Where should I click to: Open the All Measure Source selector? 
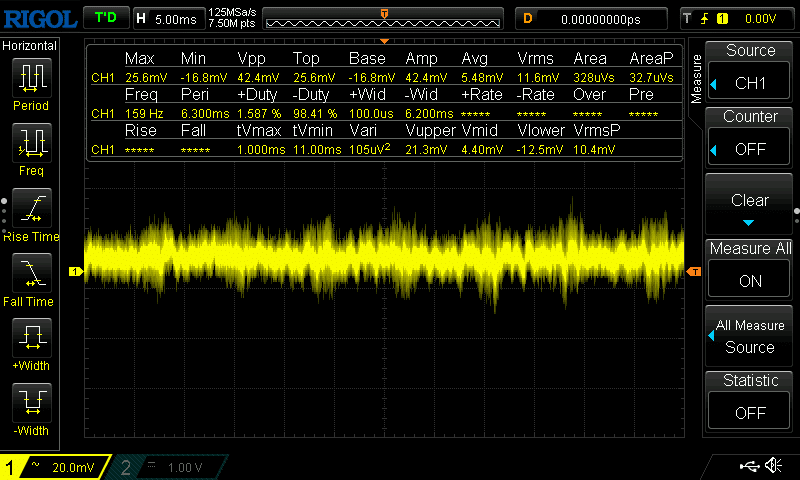coord(750,336)
